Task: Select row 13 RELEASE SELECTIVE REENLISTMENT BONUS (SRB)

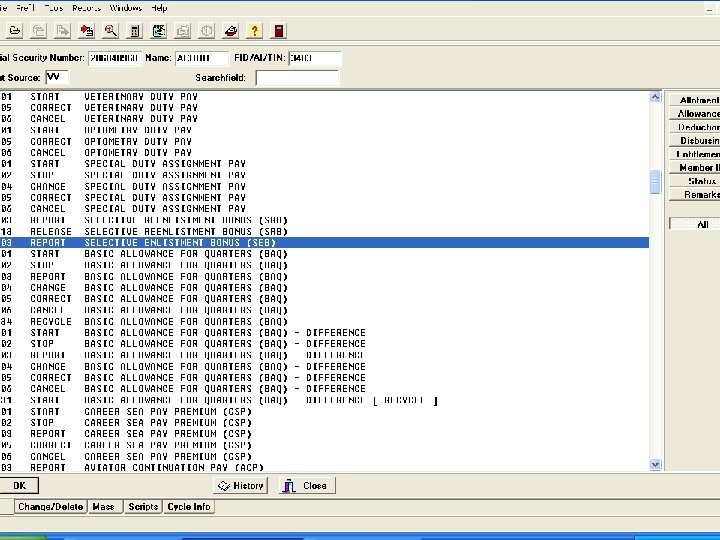Action: point(324,231)
